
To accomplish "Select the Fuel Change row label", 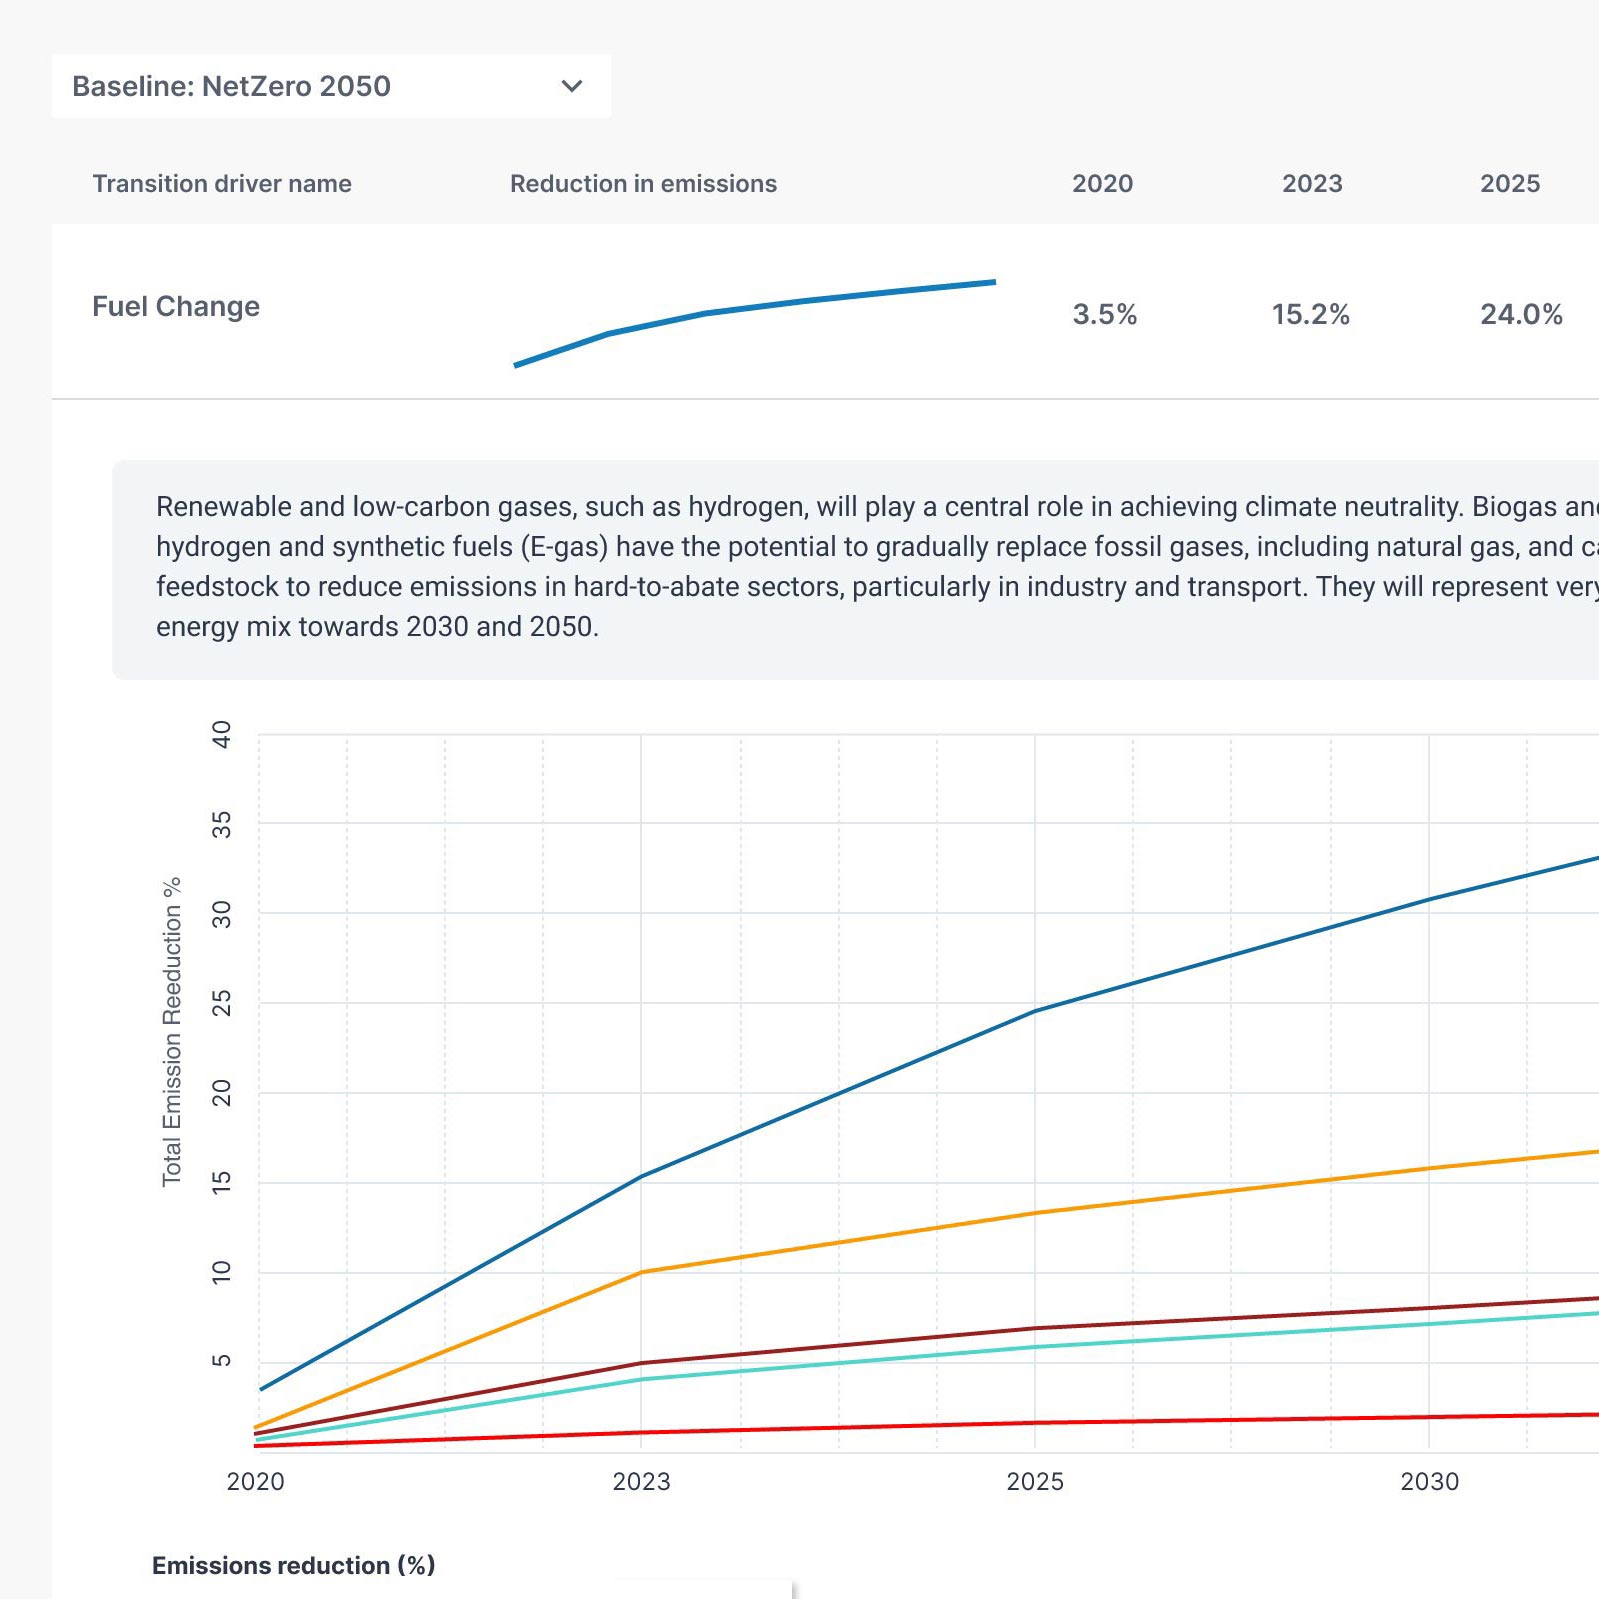I will coord(176,306).
